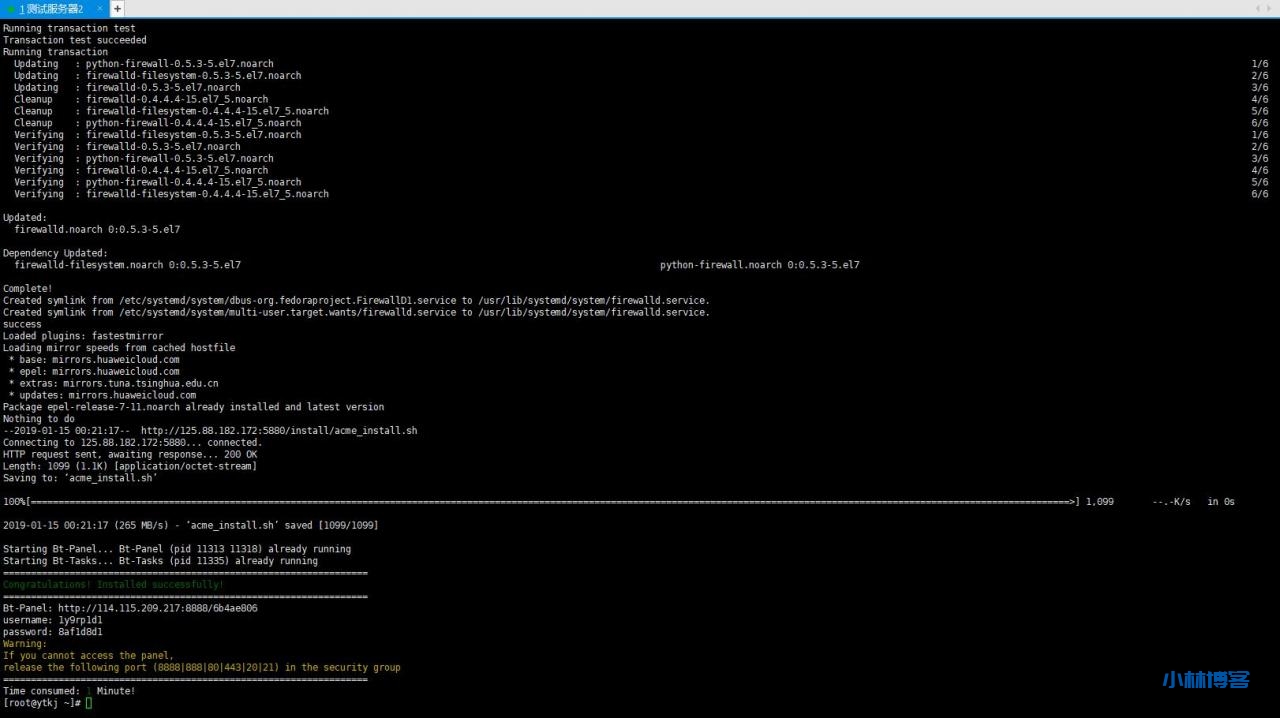Image resolution: width=1280 pixels, height=718 pixels.
Task: Click the green connection status dot
Action: pyautogui.click(x=11, y=9)
